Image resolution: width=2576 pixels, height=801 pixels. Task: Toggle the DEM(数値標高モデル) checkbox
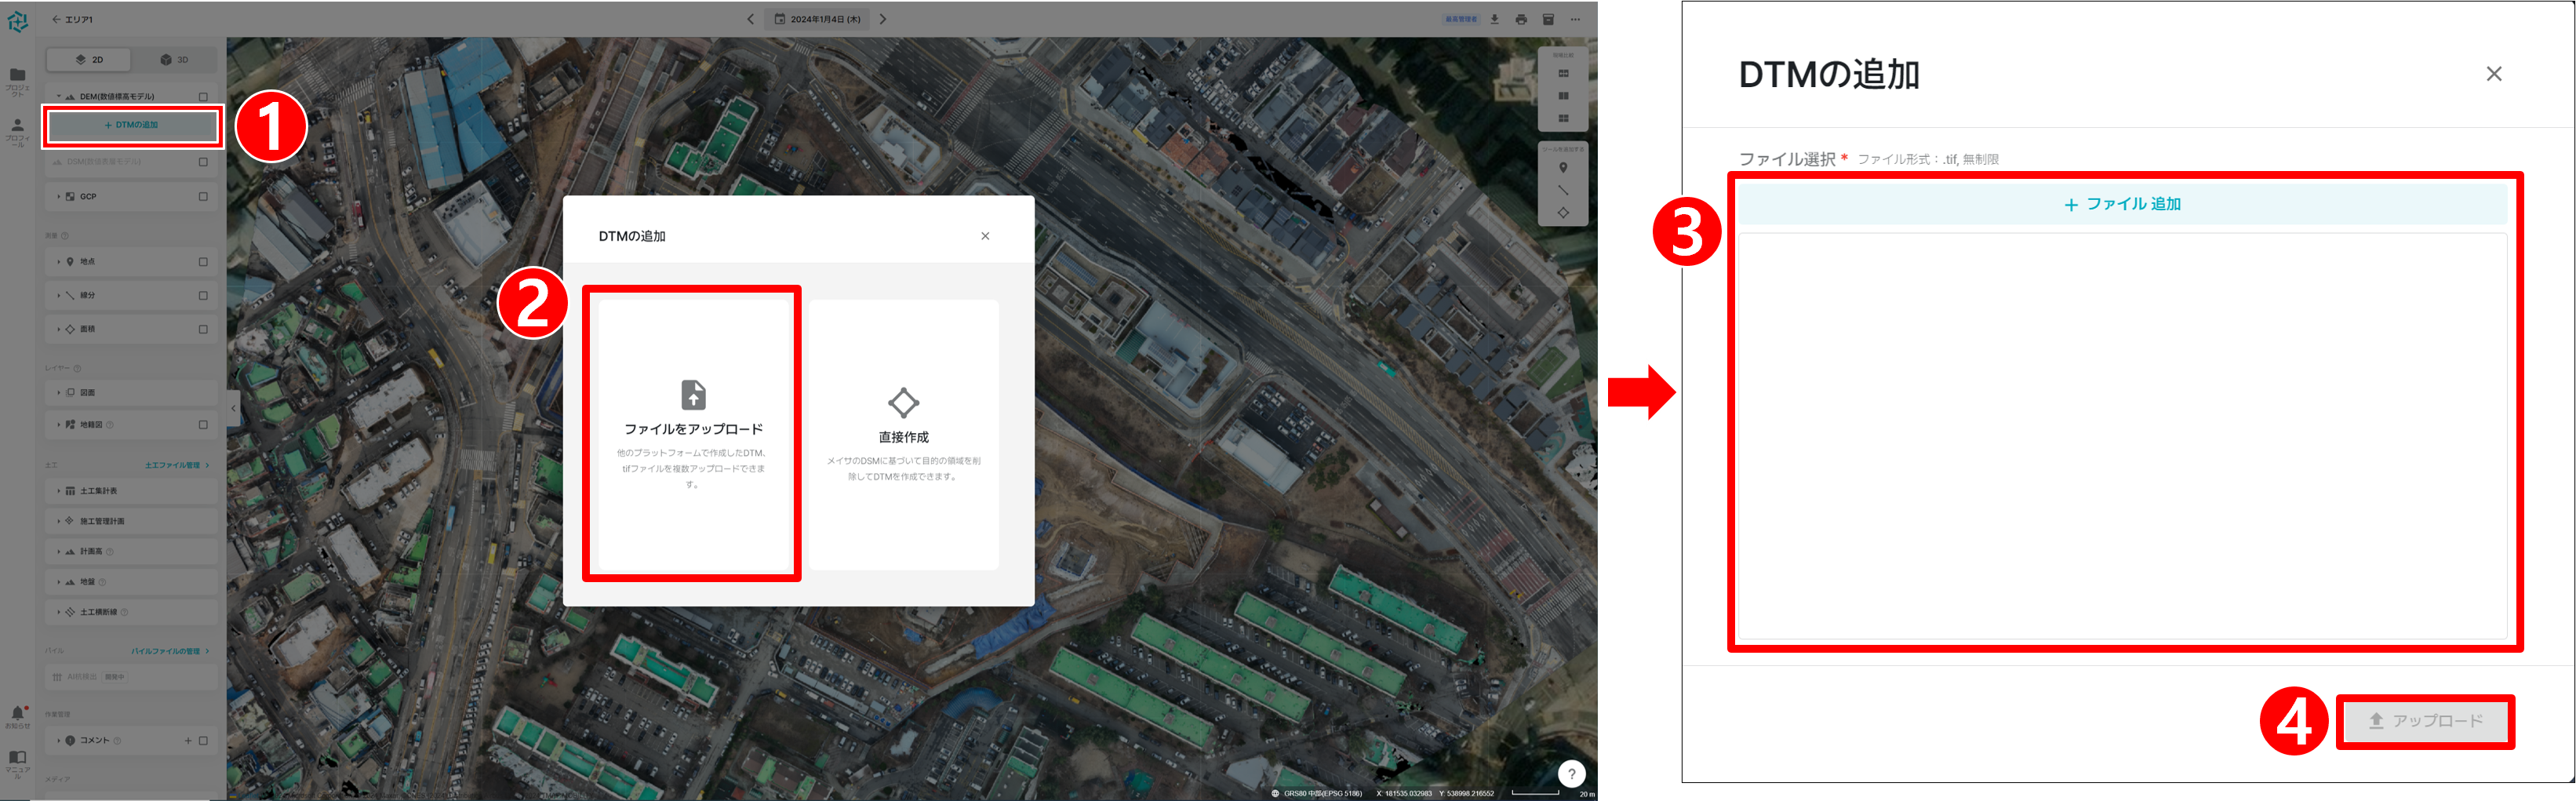(x=203, y=97)
